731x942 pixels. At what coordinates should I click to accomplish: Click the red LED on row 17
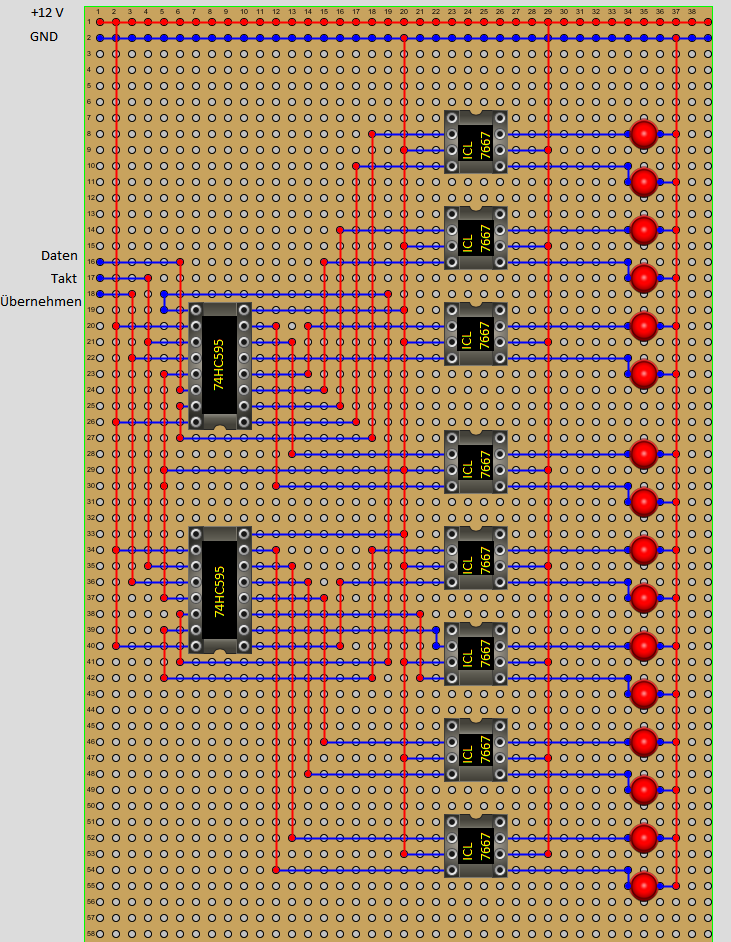644,278
